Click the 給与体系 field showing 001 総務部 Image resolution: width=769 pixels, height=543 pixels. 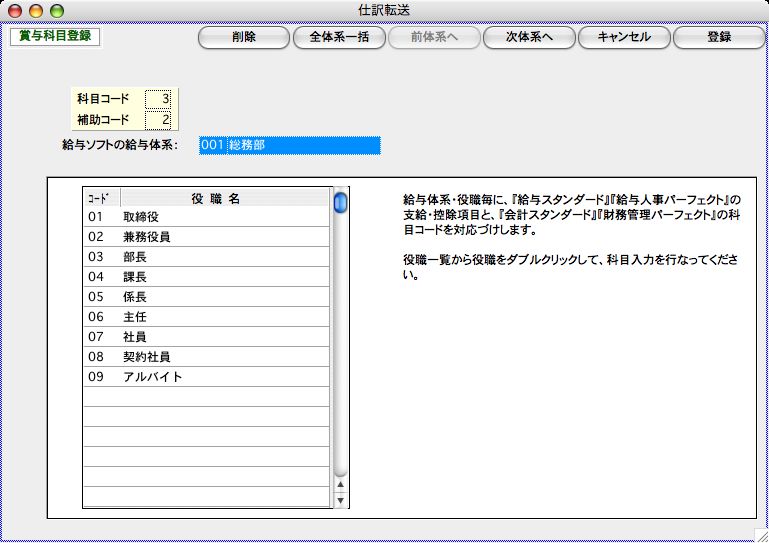pos(289,146)
